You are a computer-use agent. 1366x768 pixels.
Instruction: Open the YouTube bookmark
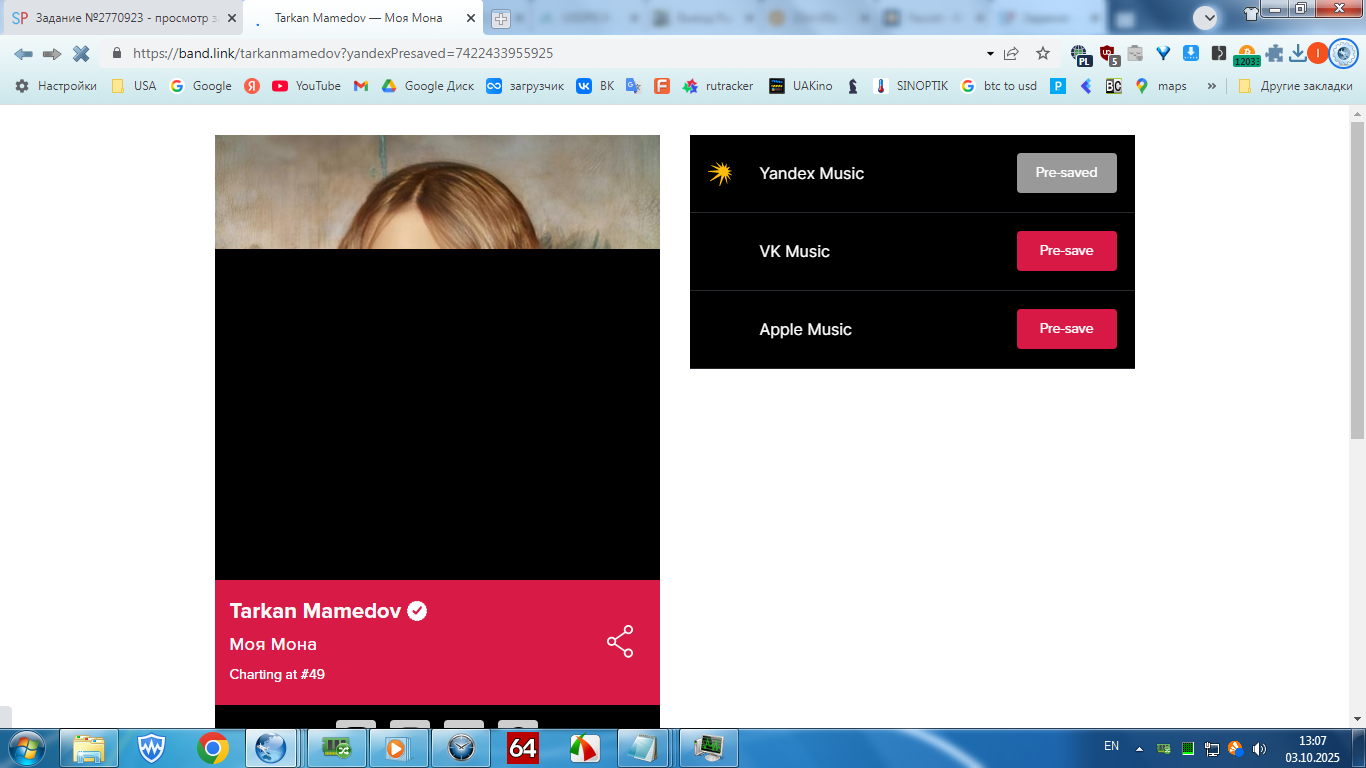tap(306, 86)
